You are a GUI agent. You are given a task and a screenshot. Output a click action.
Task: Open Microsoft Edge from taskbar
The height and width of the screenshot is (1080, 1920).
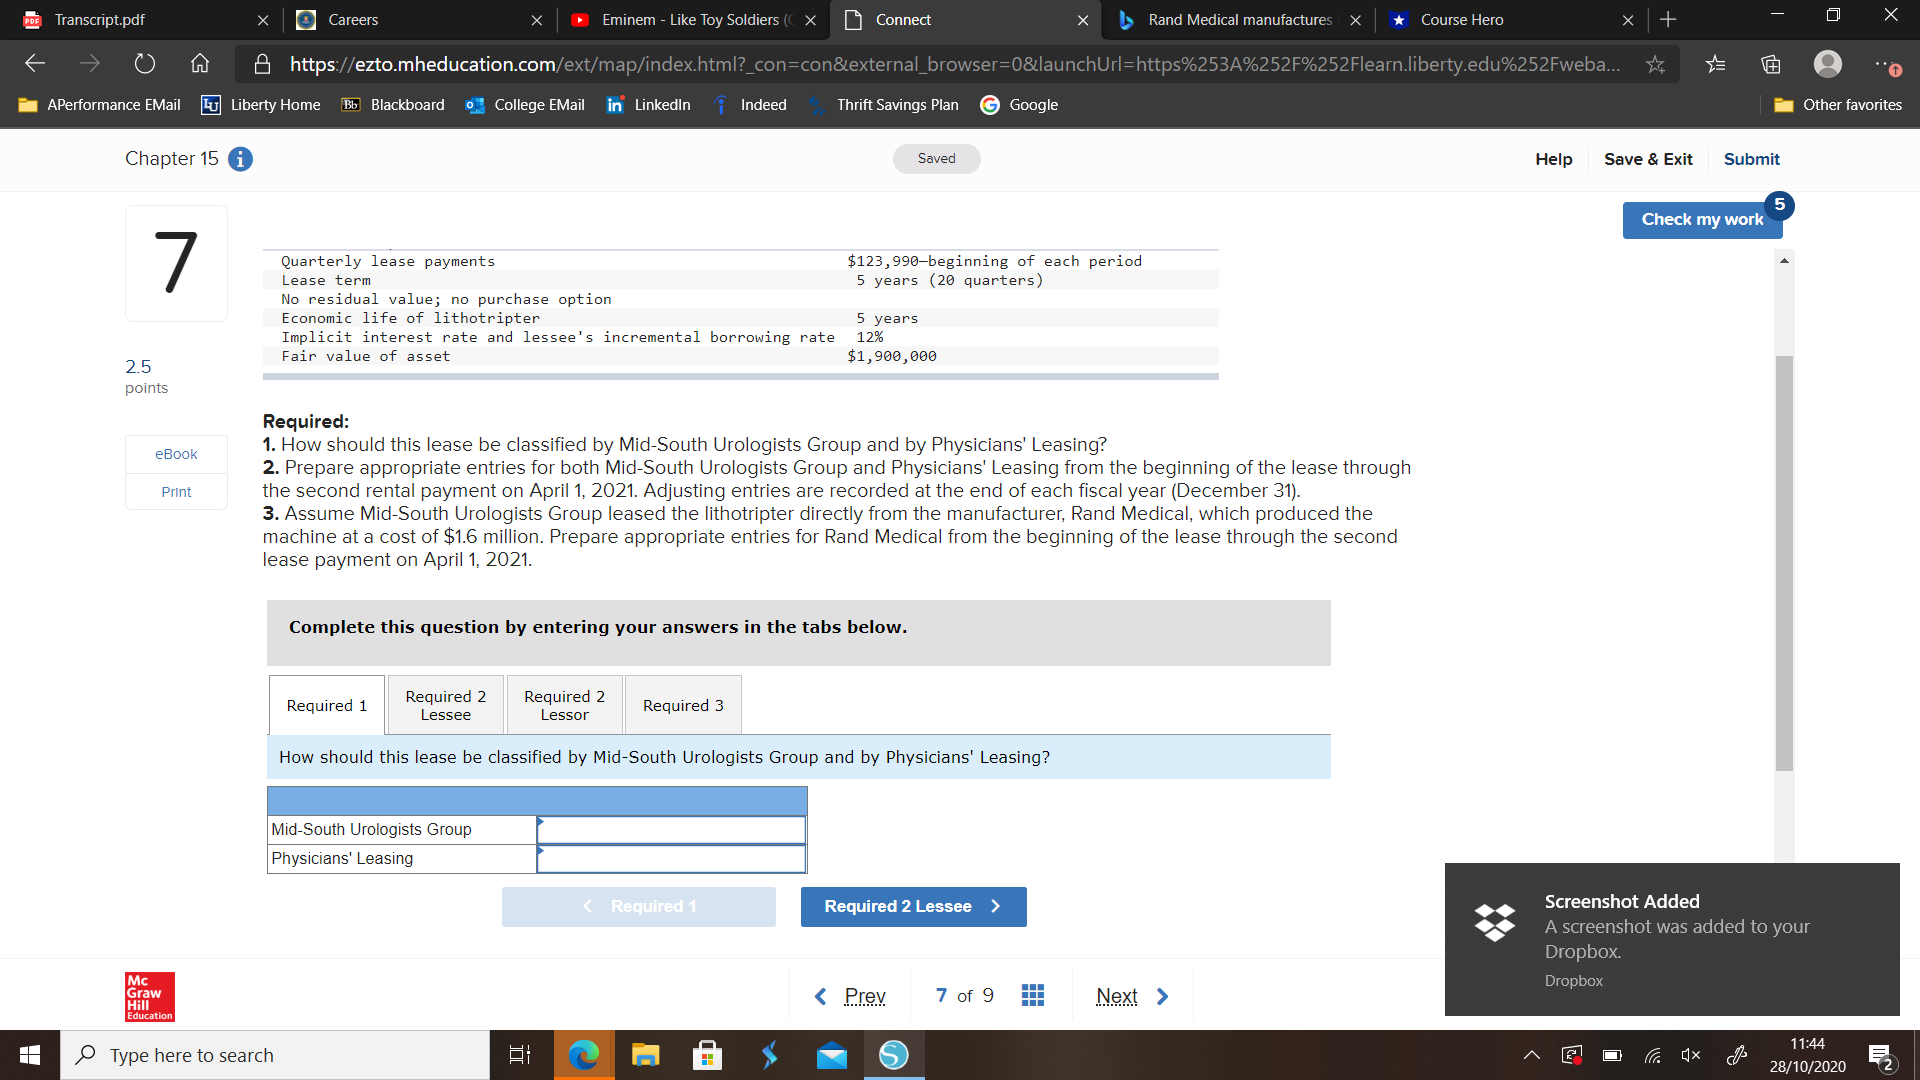583,1055
